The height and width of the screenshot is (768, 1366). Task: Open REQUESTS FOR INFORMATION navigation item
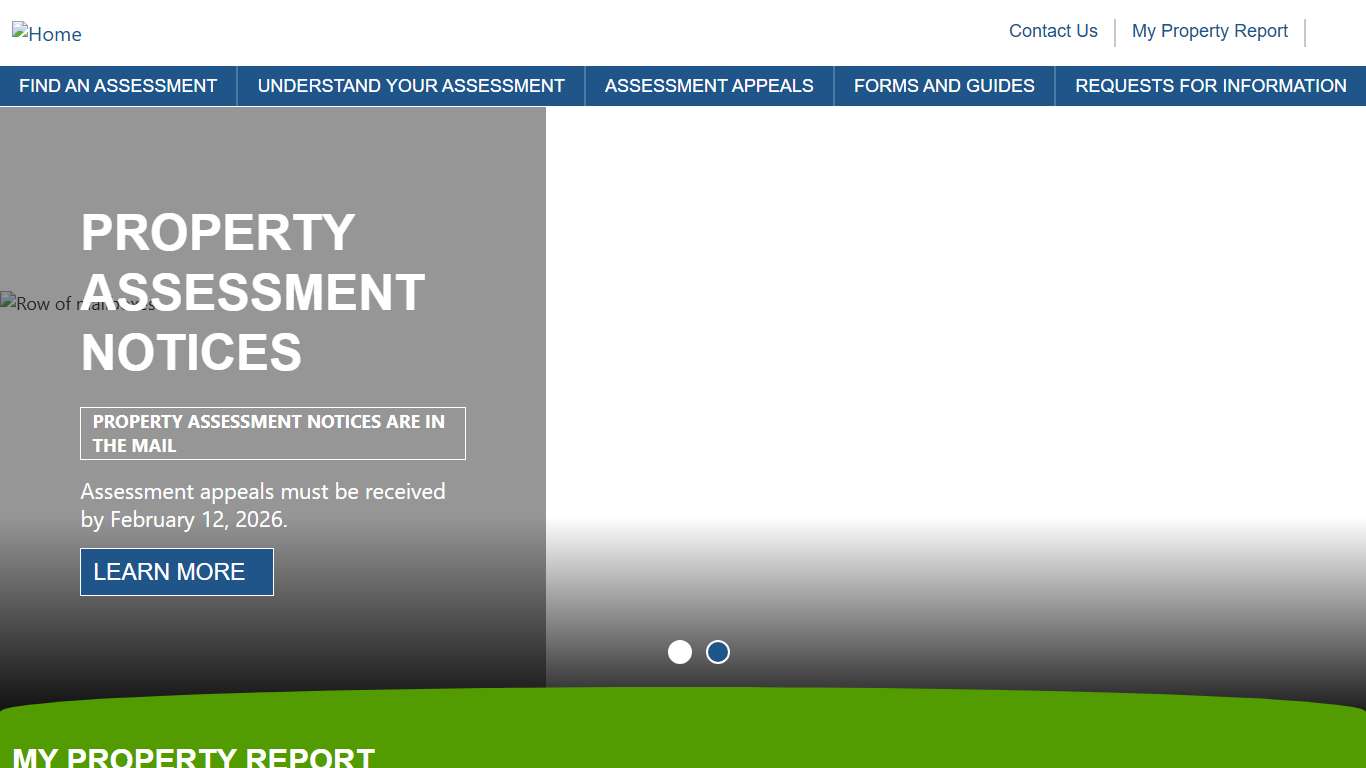click(1210, 86)
